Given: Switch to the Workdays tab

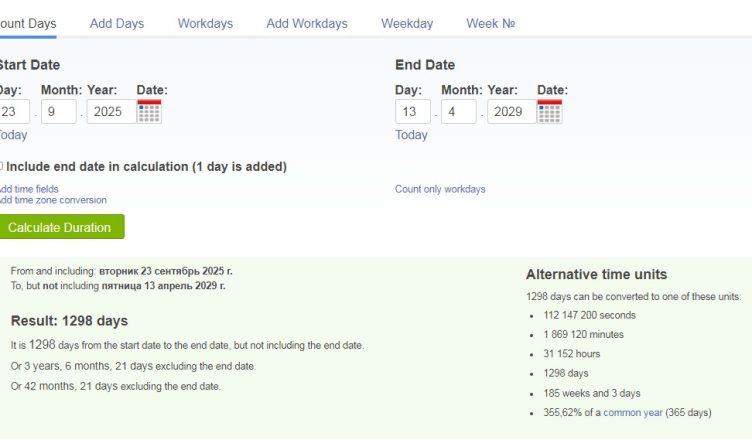Looking at the screenshot, I should 205,23.
